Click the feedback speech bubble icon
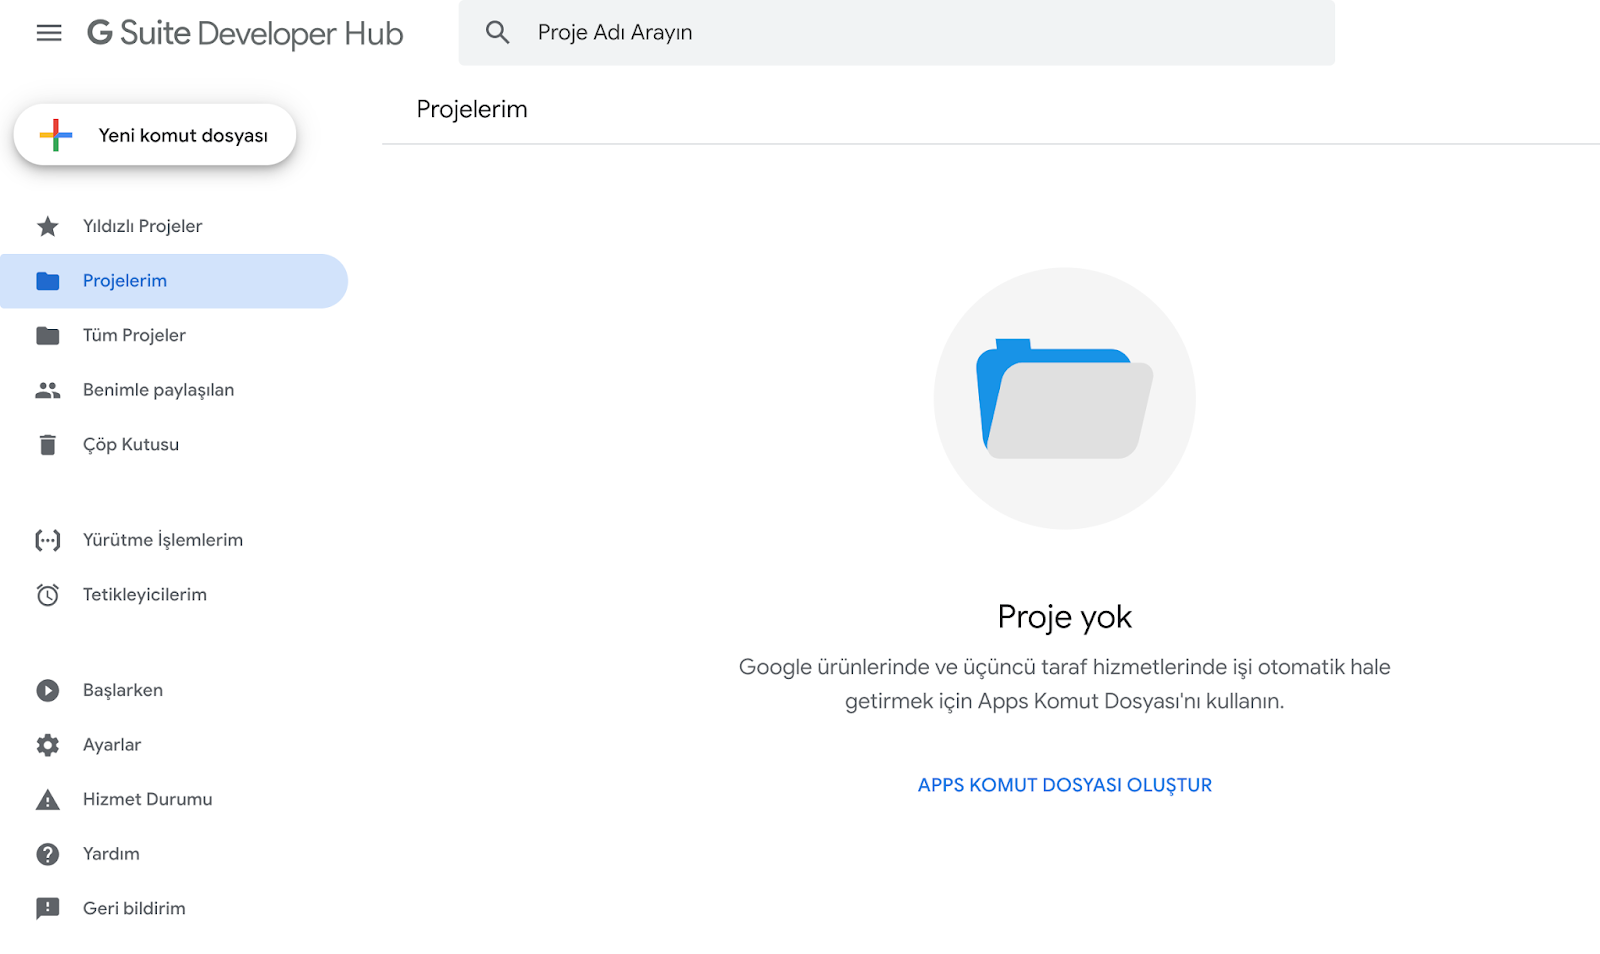Image resolution: width=1600 pixels, height=954 pixels. [x=47, y=908]
